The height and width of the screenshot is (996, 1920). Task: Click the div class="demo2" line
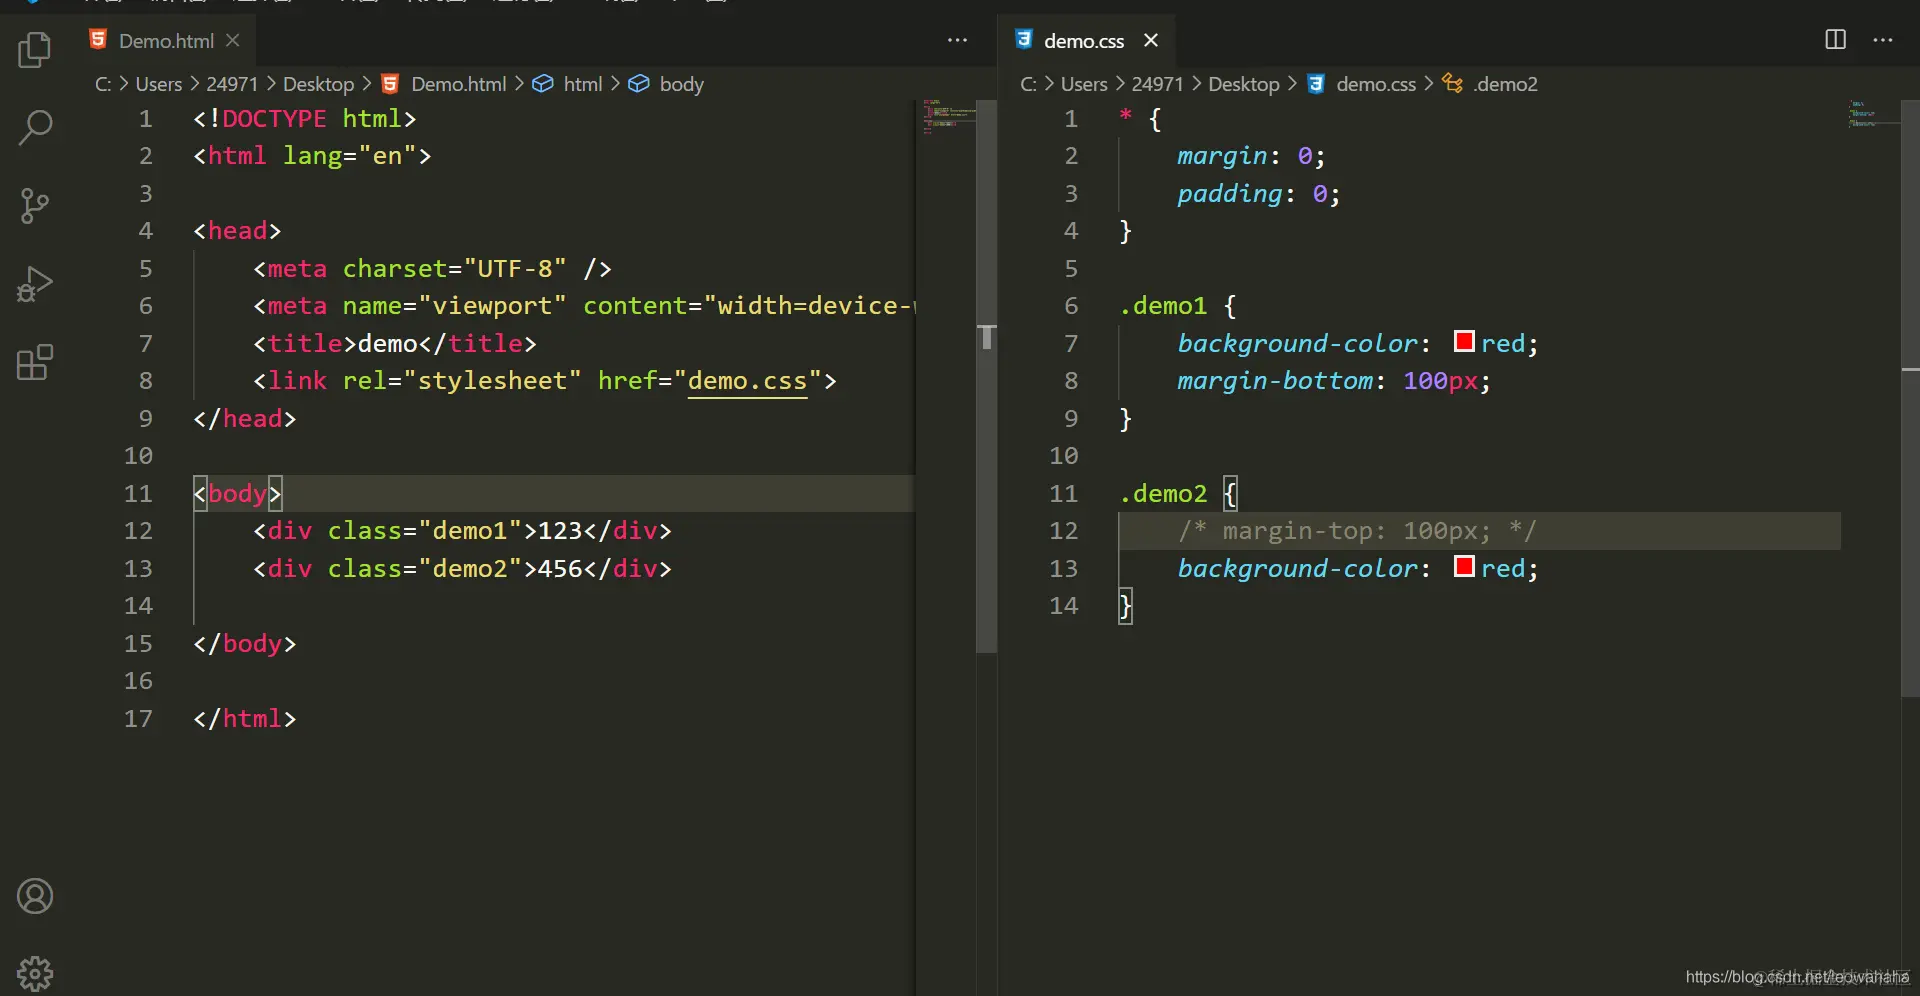462,568
